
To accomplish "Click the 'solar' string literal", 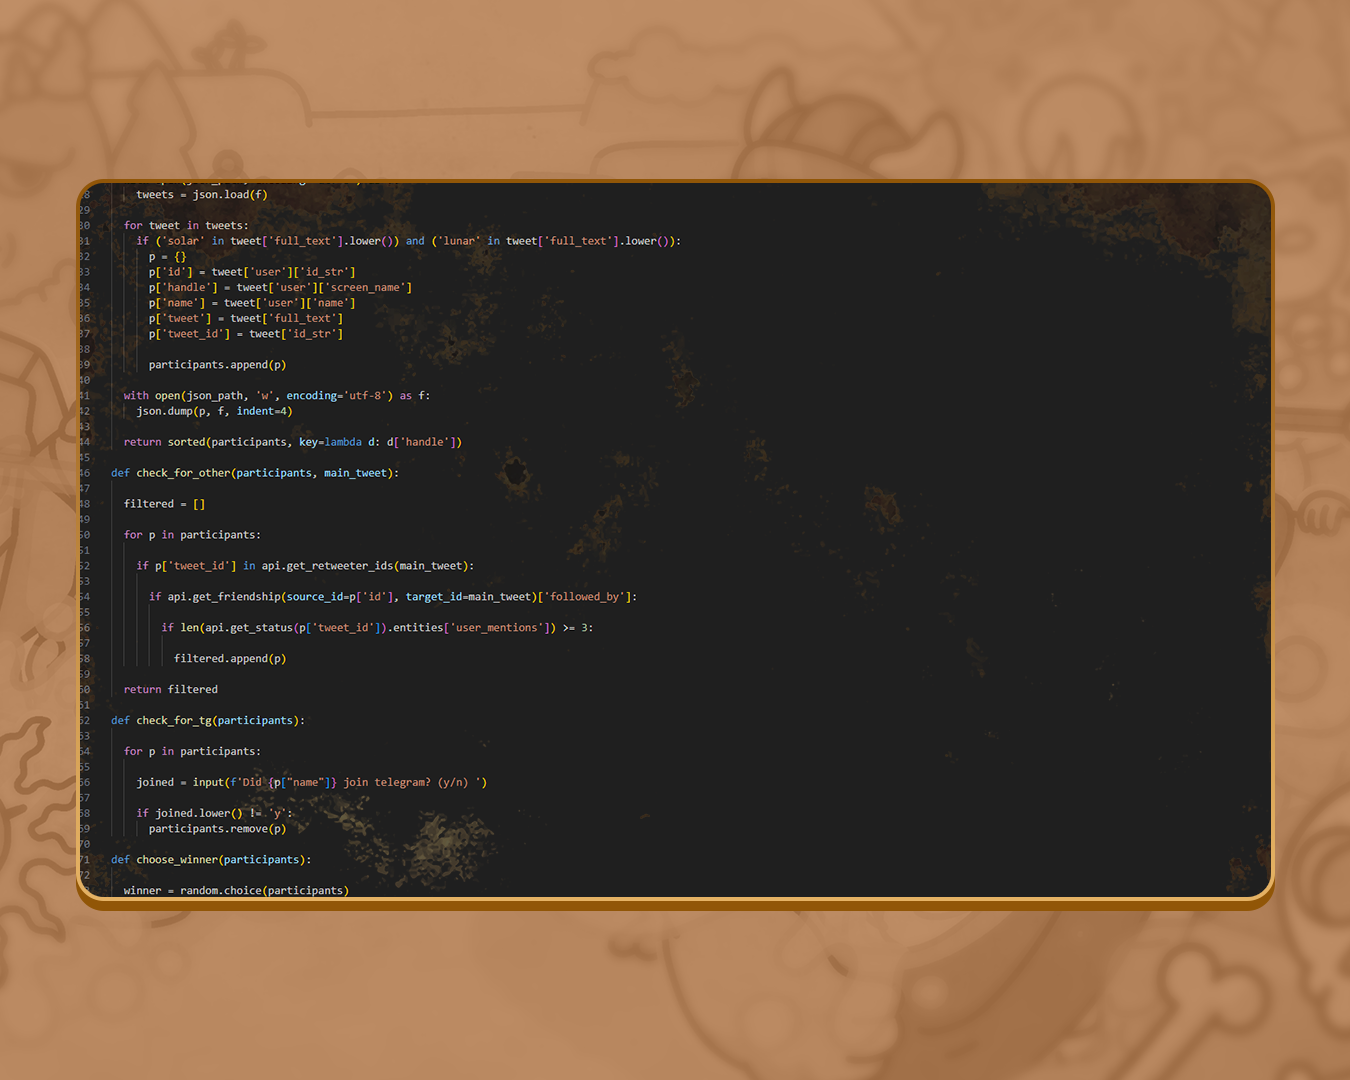I will [x=183, y=241].
